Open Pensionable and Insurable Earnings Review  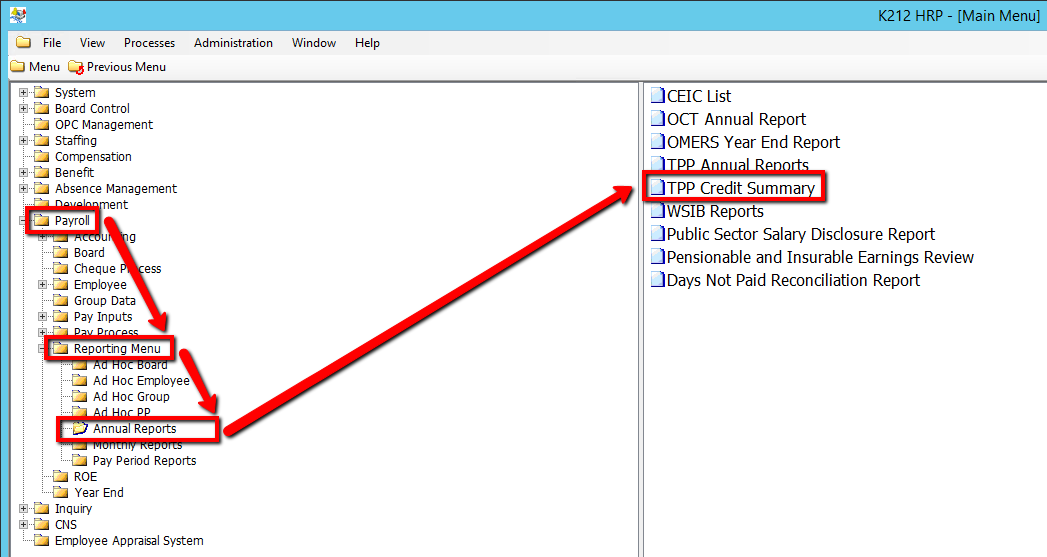[x=820, y=257]
